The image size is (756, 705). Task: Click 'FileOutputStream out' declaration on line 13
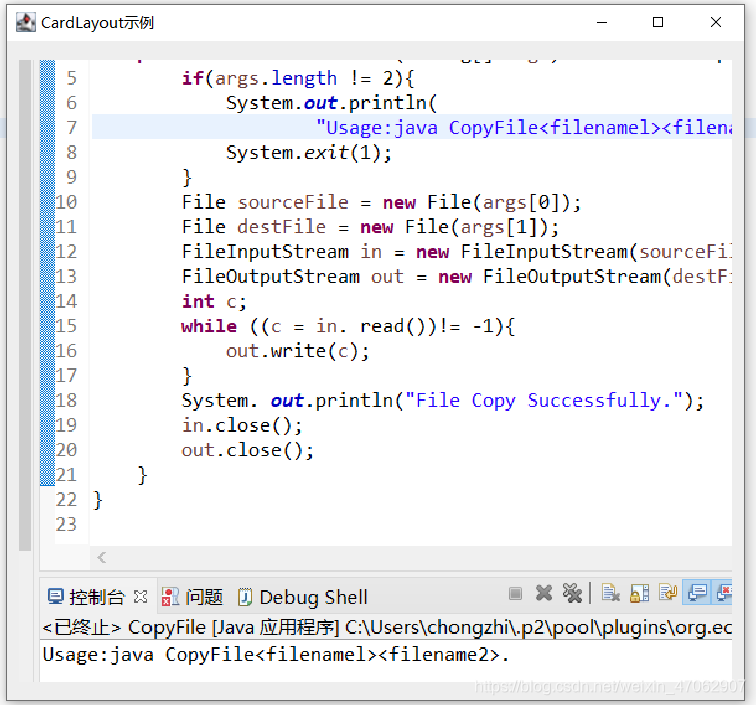293,277
